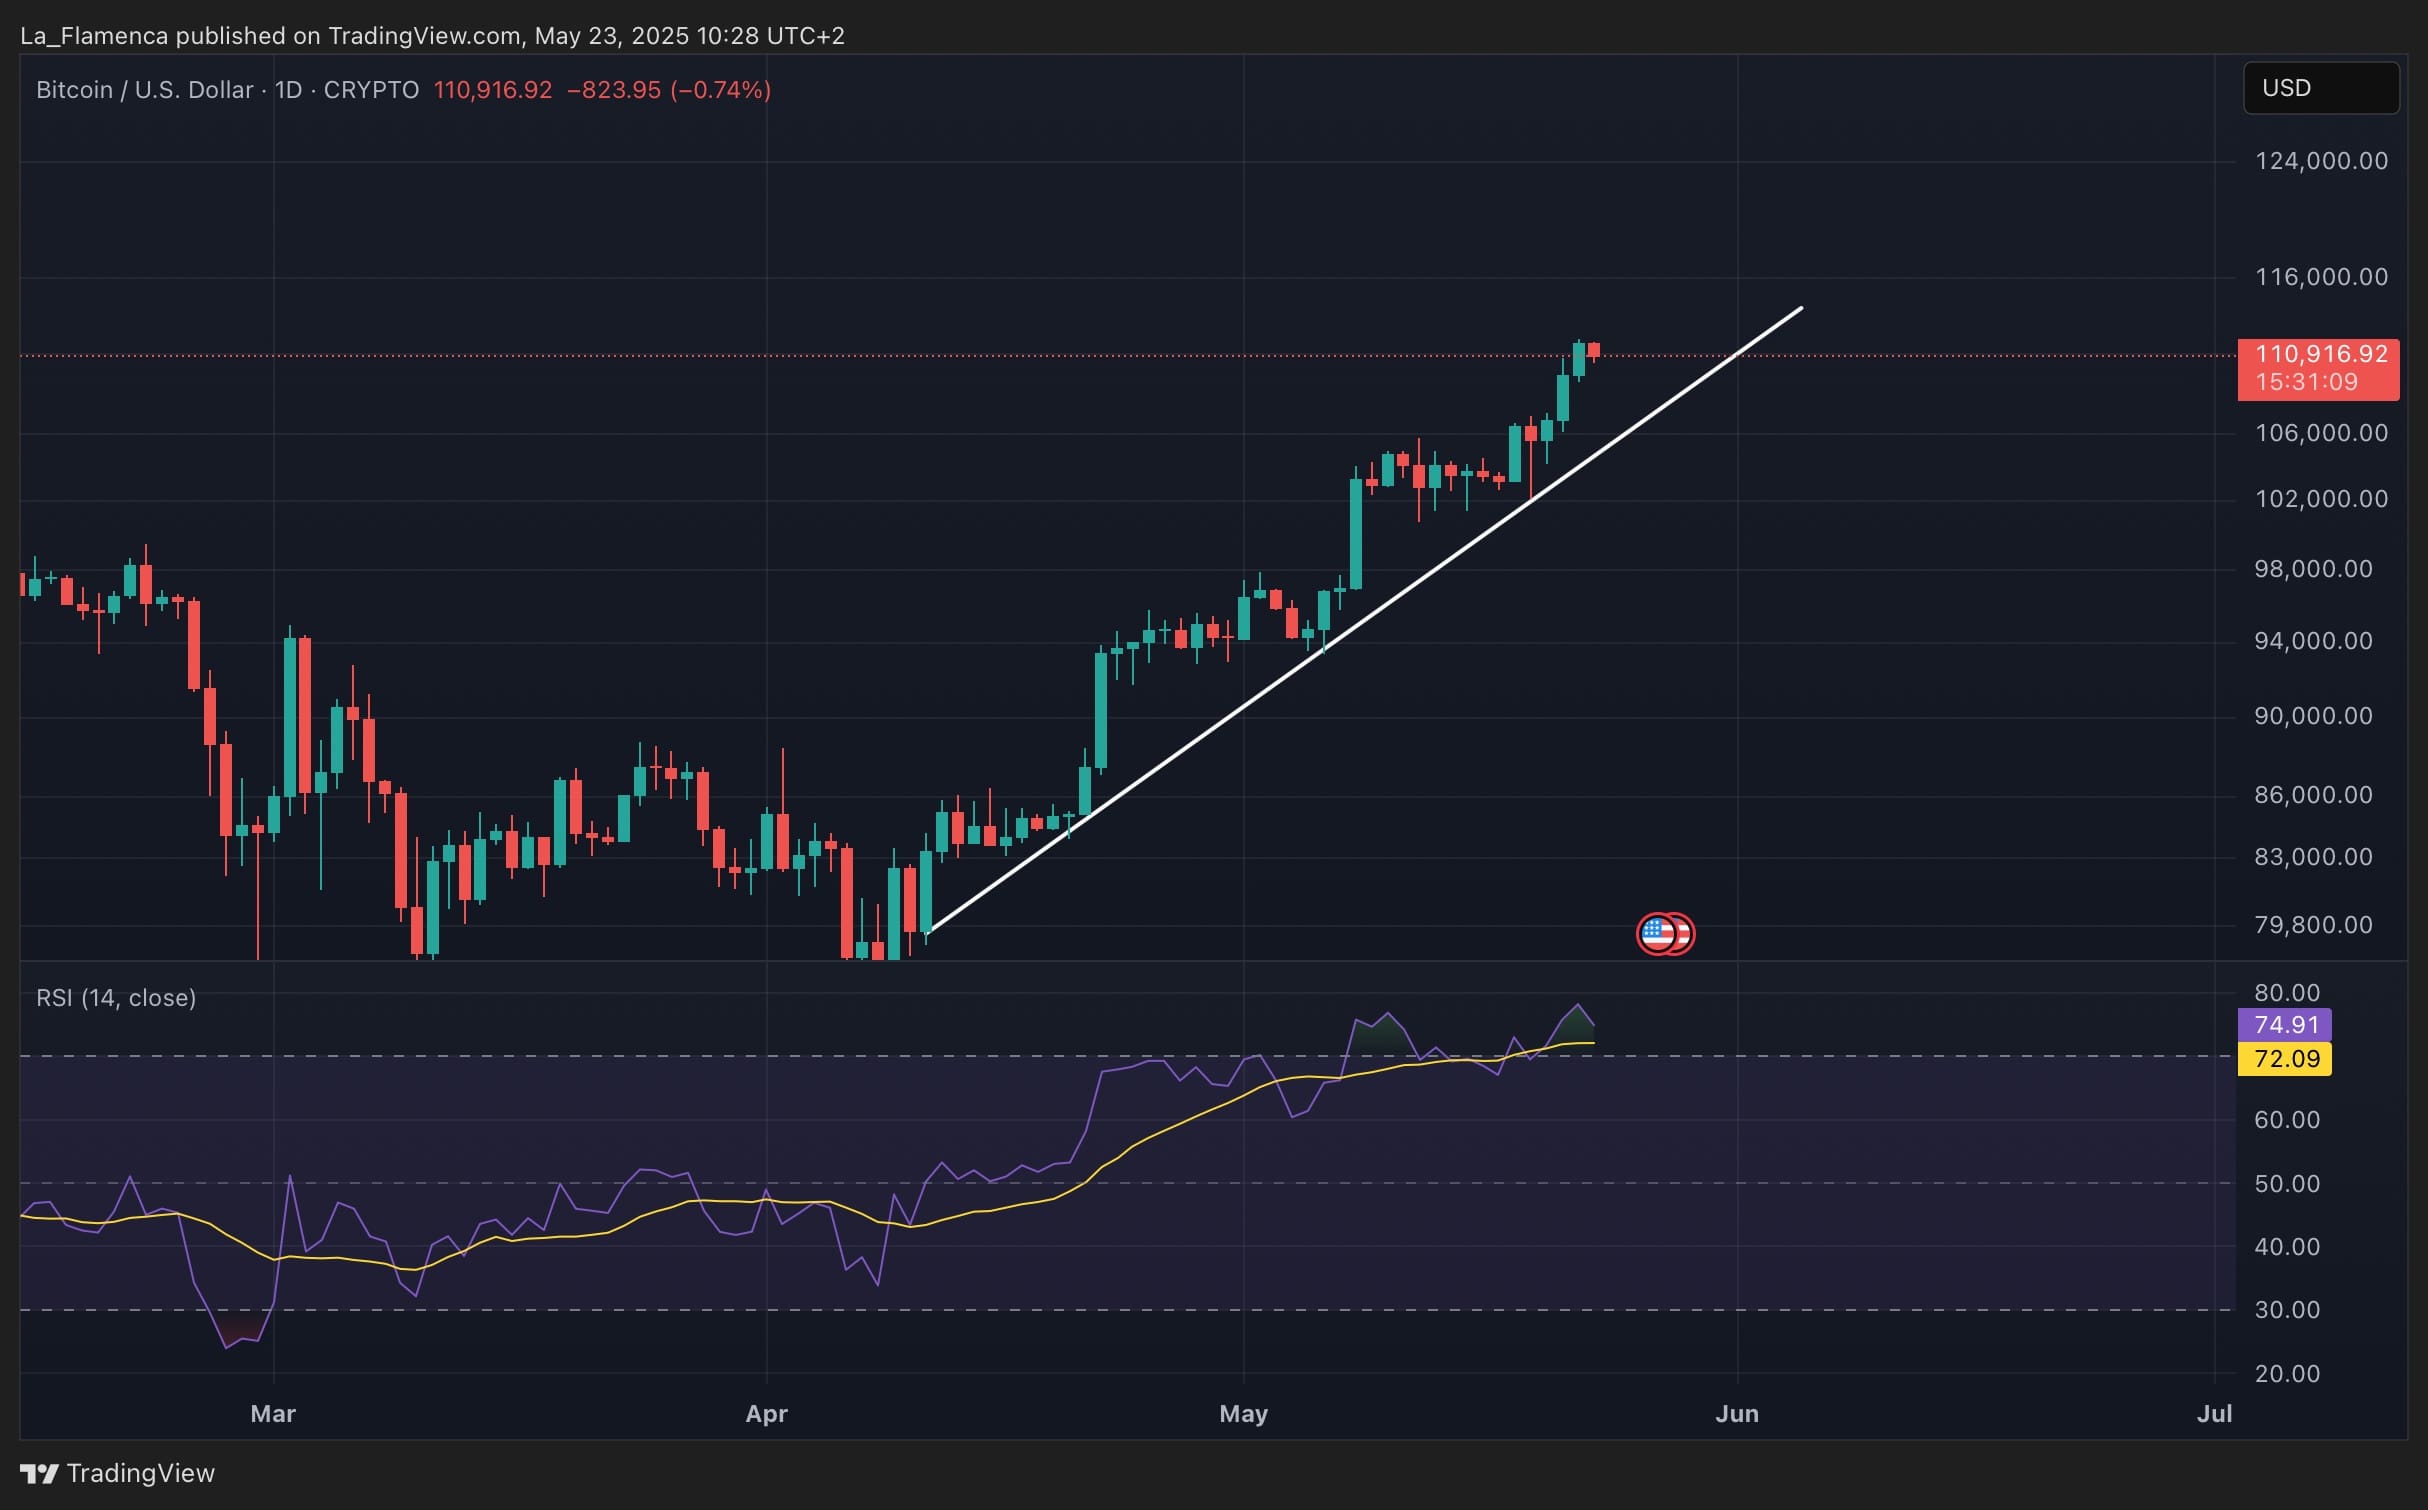2428x1510 pixels.
Task: Click the TradingView wordmark link
Action: tap(141, 1473)
